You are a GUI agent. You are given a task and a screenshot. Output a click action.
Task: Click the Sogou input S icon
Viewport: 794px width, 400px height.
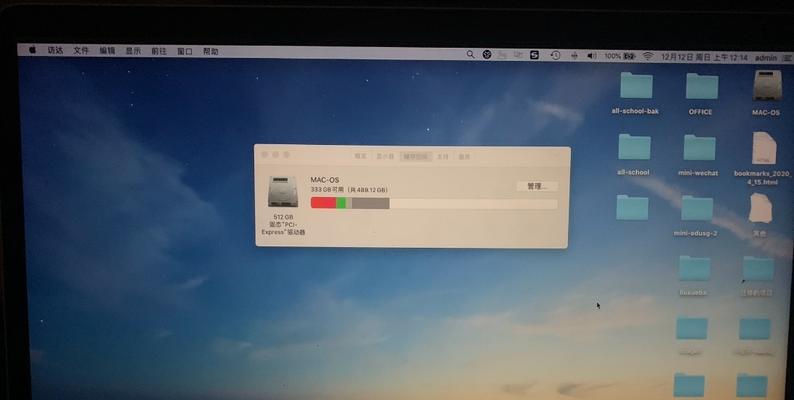tap(534, 55)
